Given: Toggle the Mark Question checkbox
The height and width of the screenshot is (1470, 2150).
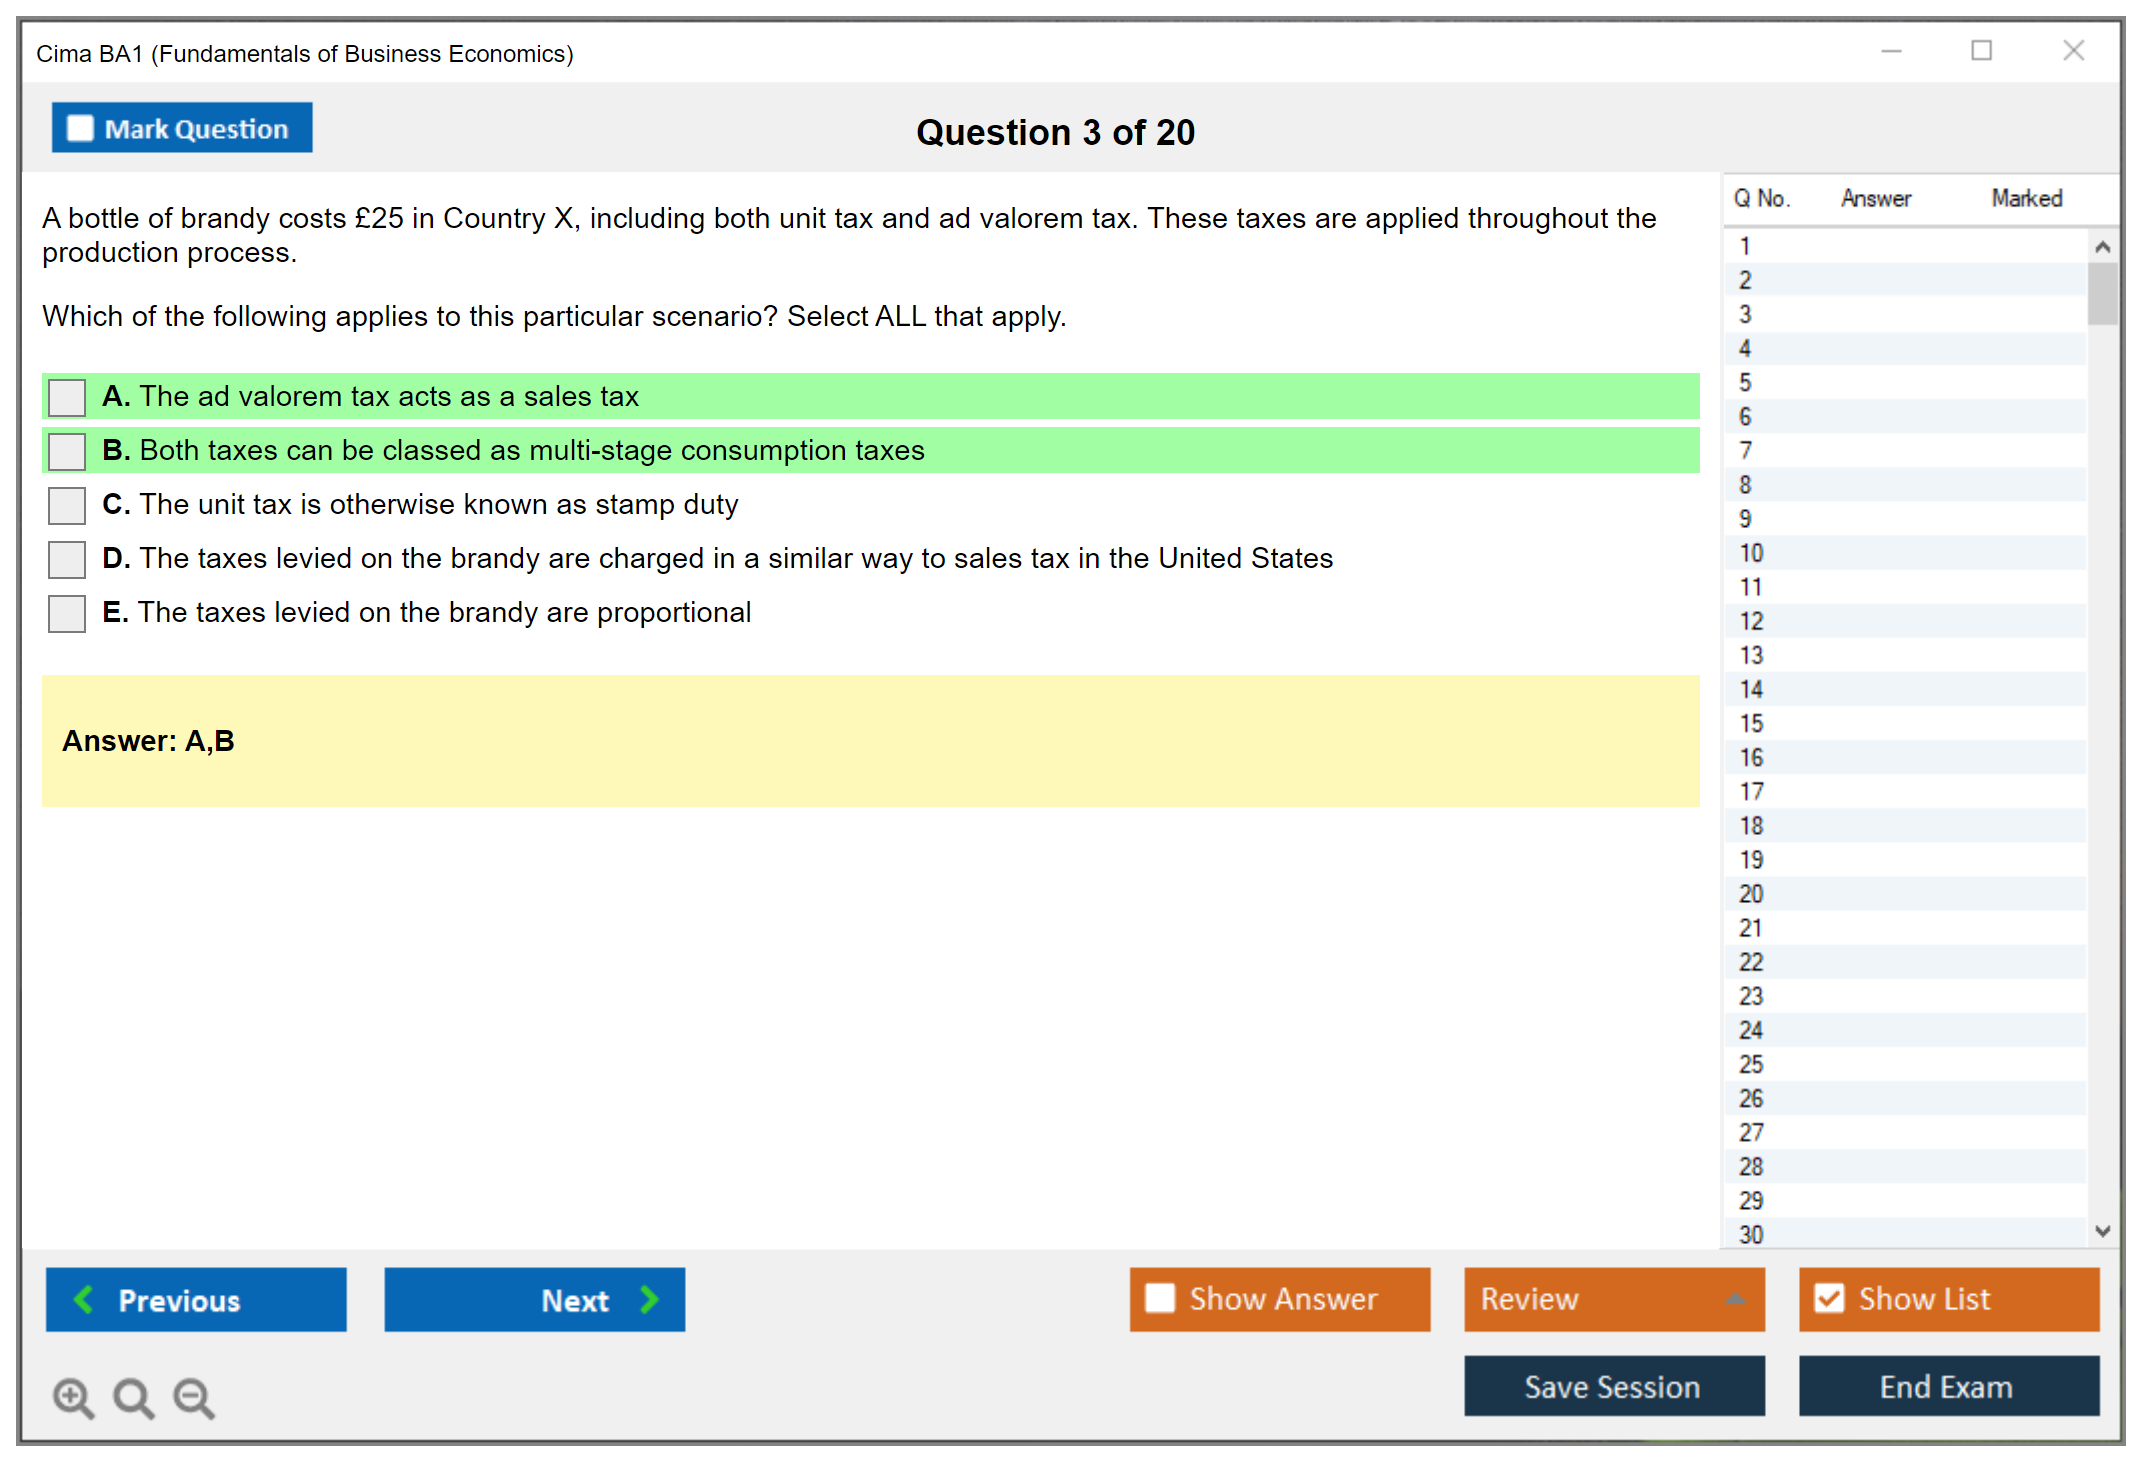Looking at the screenshot, I should (80, 129).
